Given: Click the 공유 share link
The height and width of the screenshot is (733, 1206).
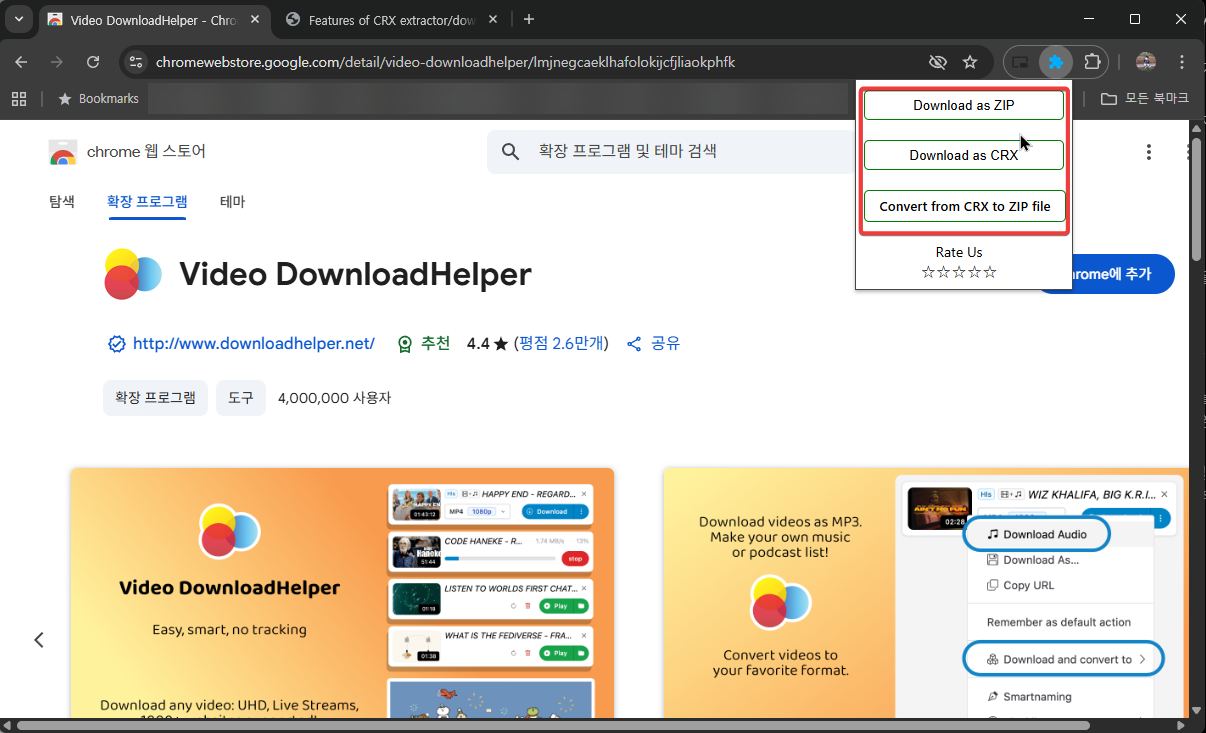Looking at the screenshot, I should (653, 343).
